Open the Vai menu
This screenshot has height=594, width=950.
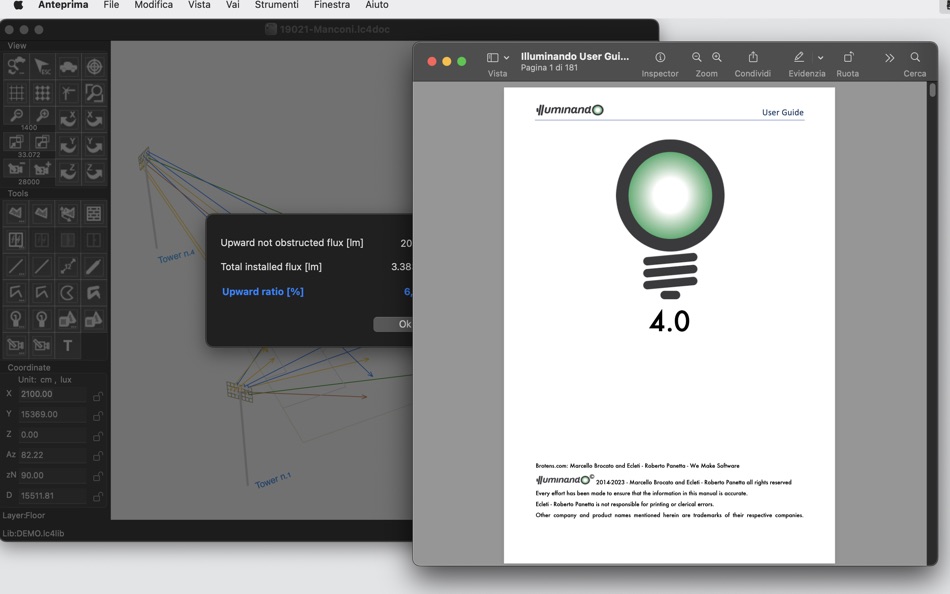click(233, 5)
